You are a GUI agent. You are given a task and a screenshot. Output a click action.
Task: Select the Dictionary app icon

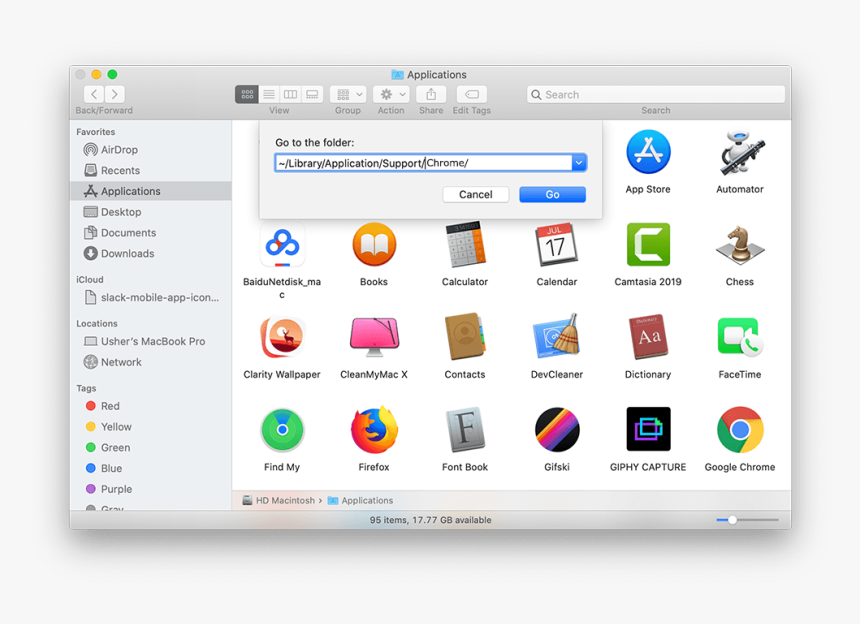pyautogui.click(x=648, y=337)
